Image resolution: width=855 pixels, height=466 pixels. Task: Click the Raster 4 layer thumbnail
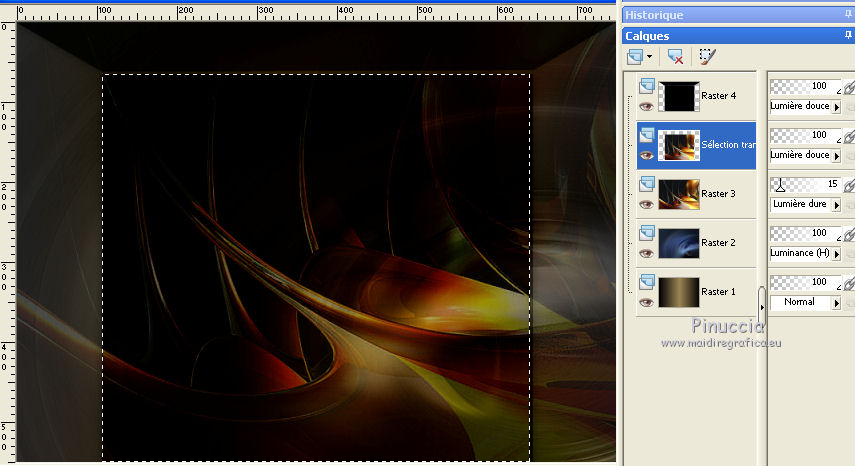pyautogui.click(x=679, y=96)
